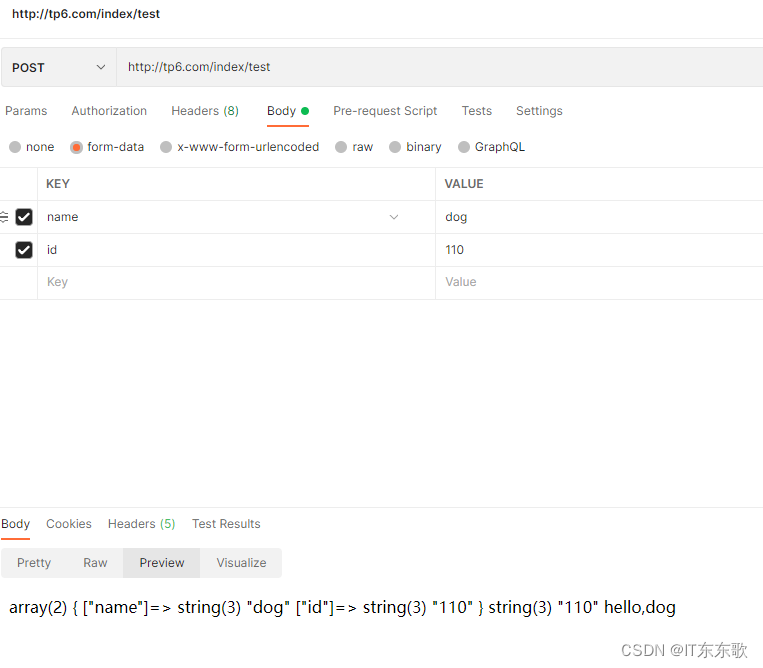This screenshot has height=668, width=763.
Task: Click the 110 value cell
Action: click(599, 250)
